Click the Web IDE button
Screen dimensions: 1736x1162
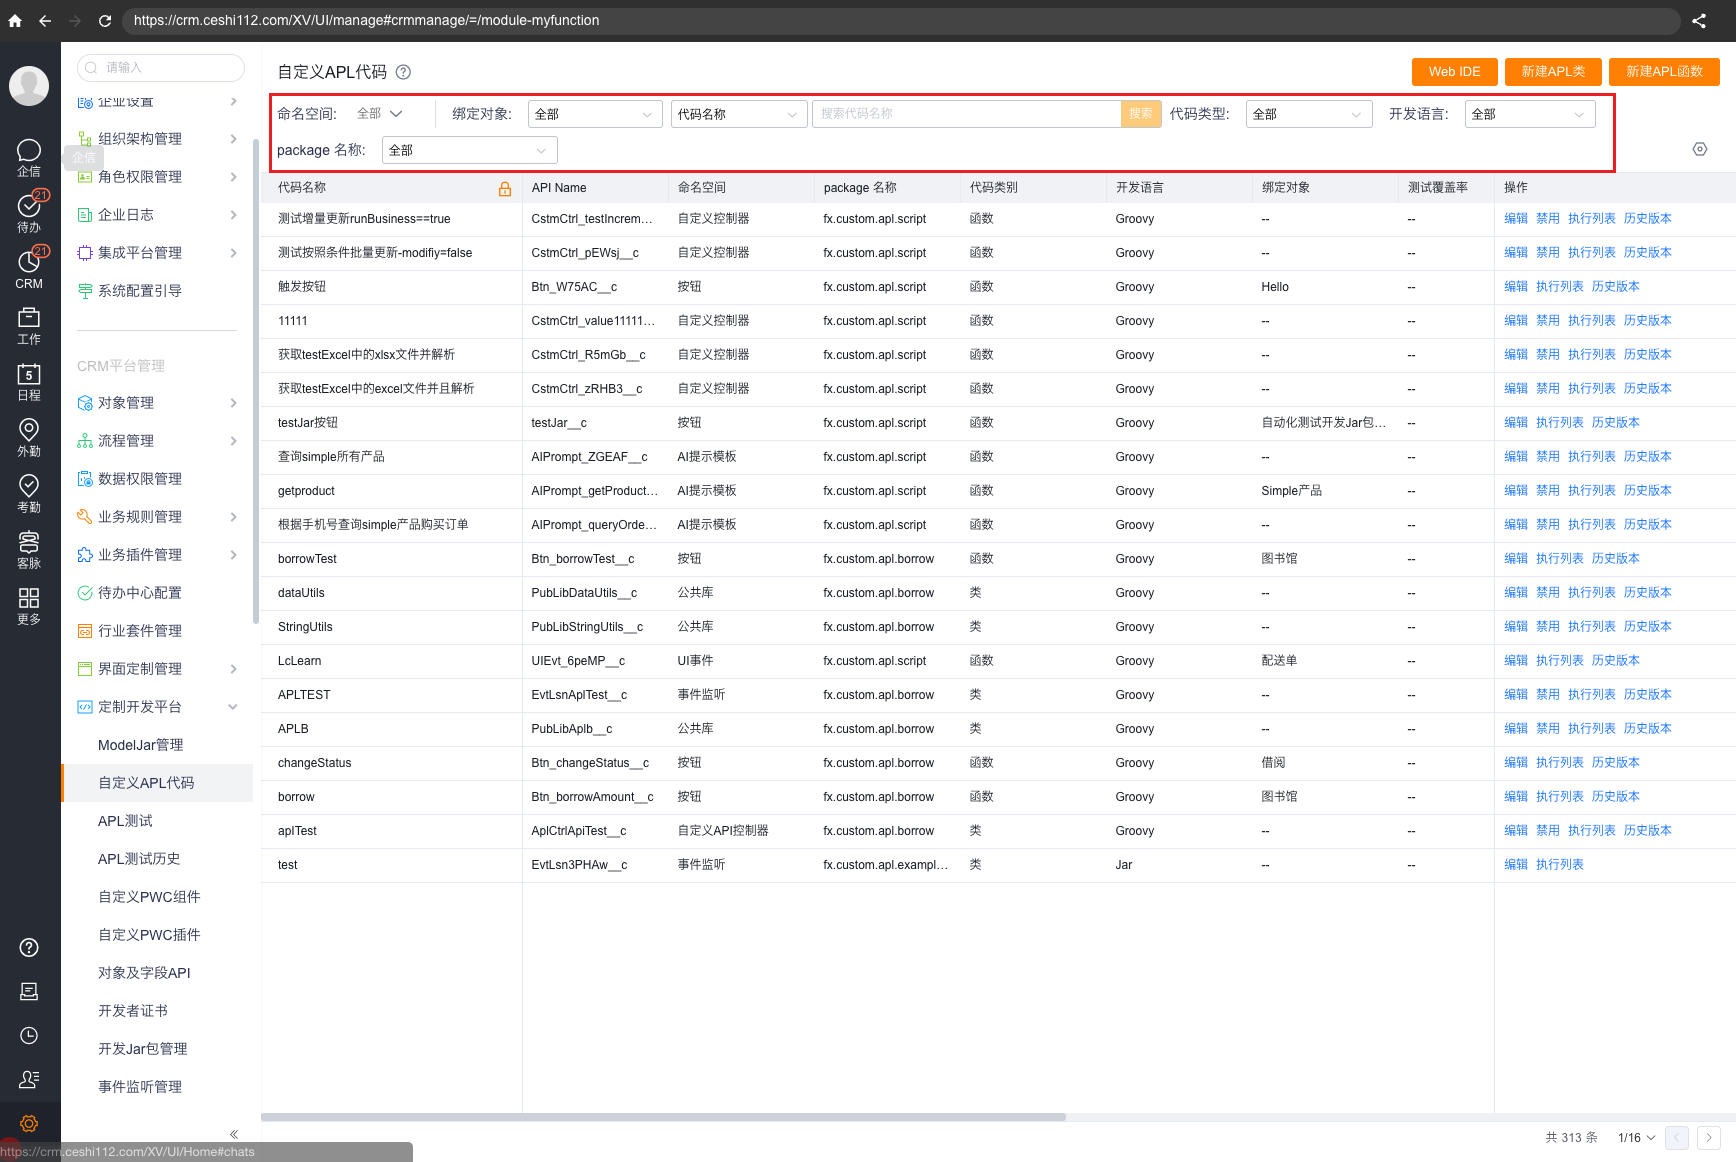point(1454,72)
